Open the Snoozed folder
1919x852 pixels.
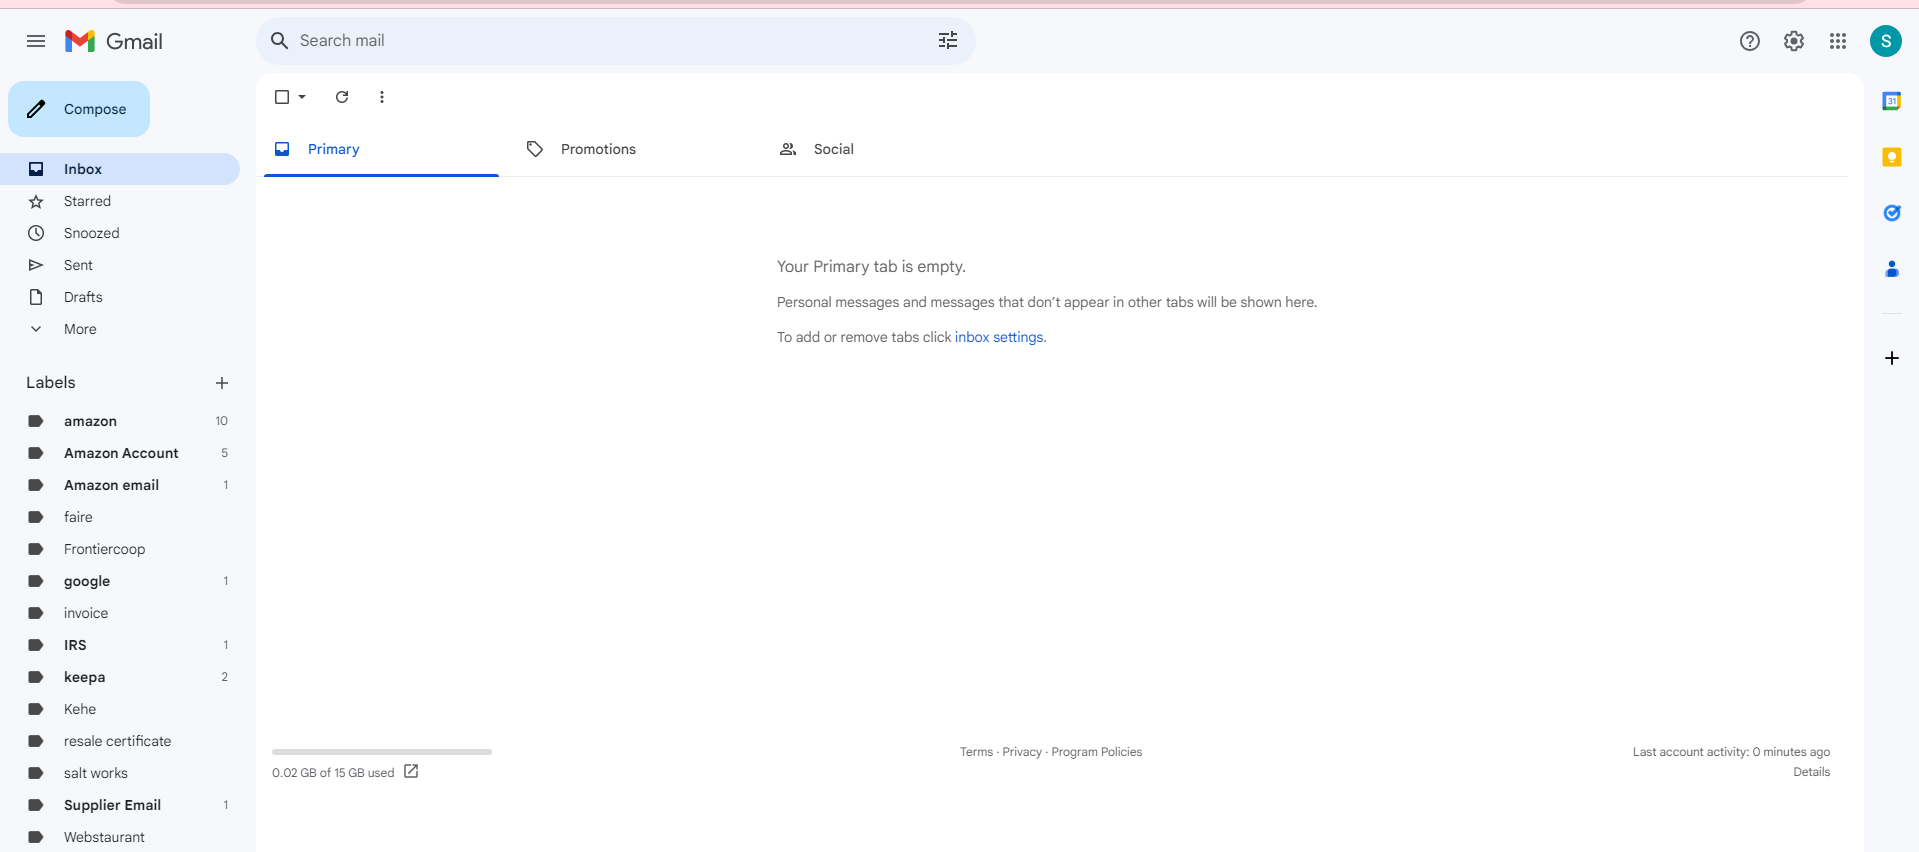pyautogui.click(x=120, y=233)
